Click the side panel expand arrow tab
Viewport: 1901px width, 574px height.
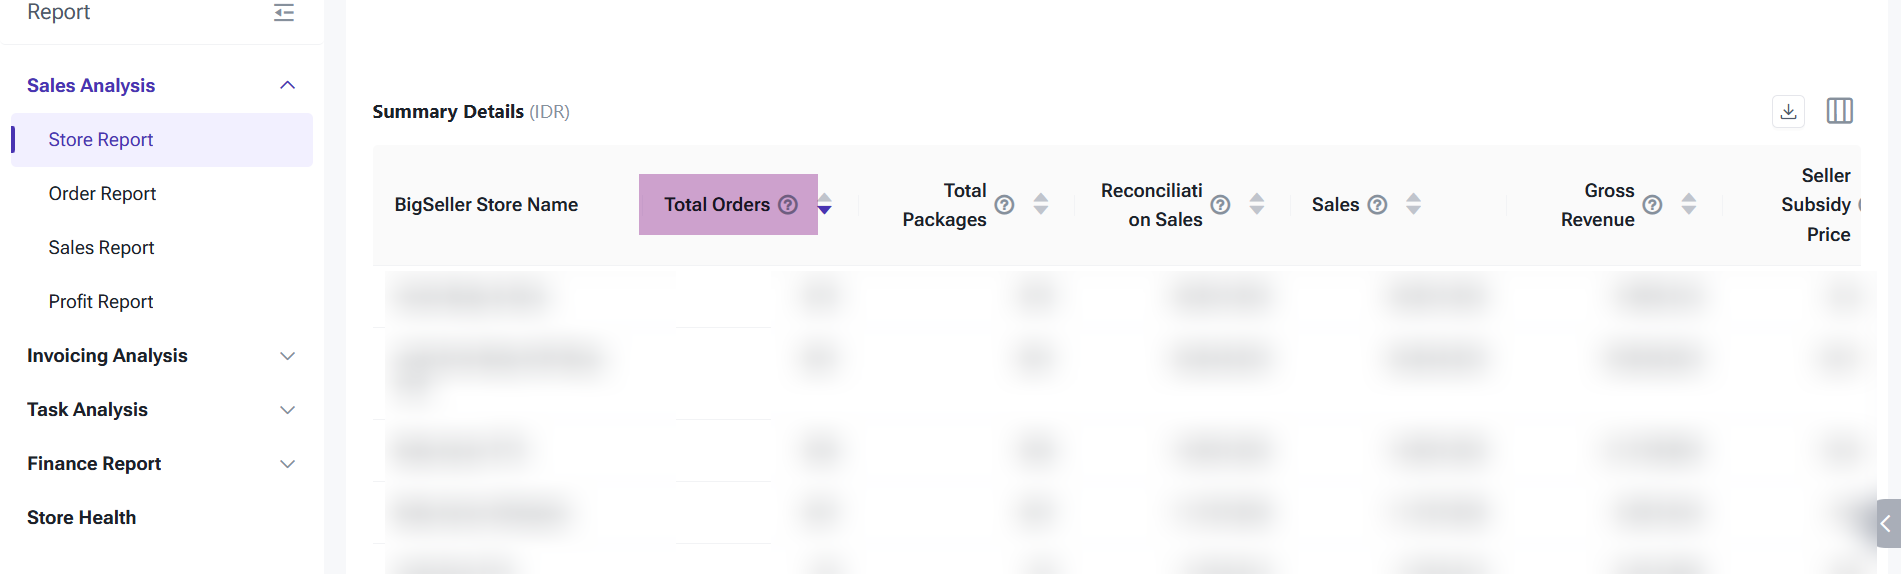pos(1886,523)
